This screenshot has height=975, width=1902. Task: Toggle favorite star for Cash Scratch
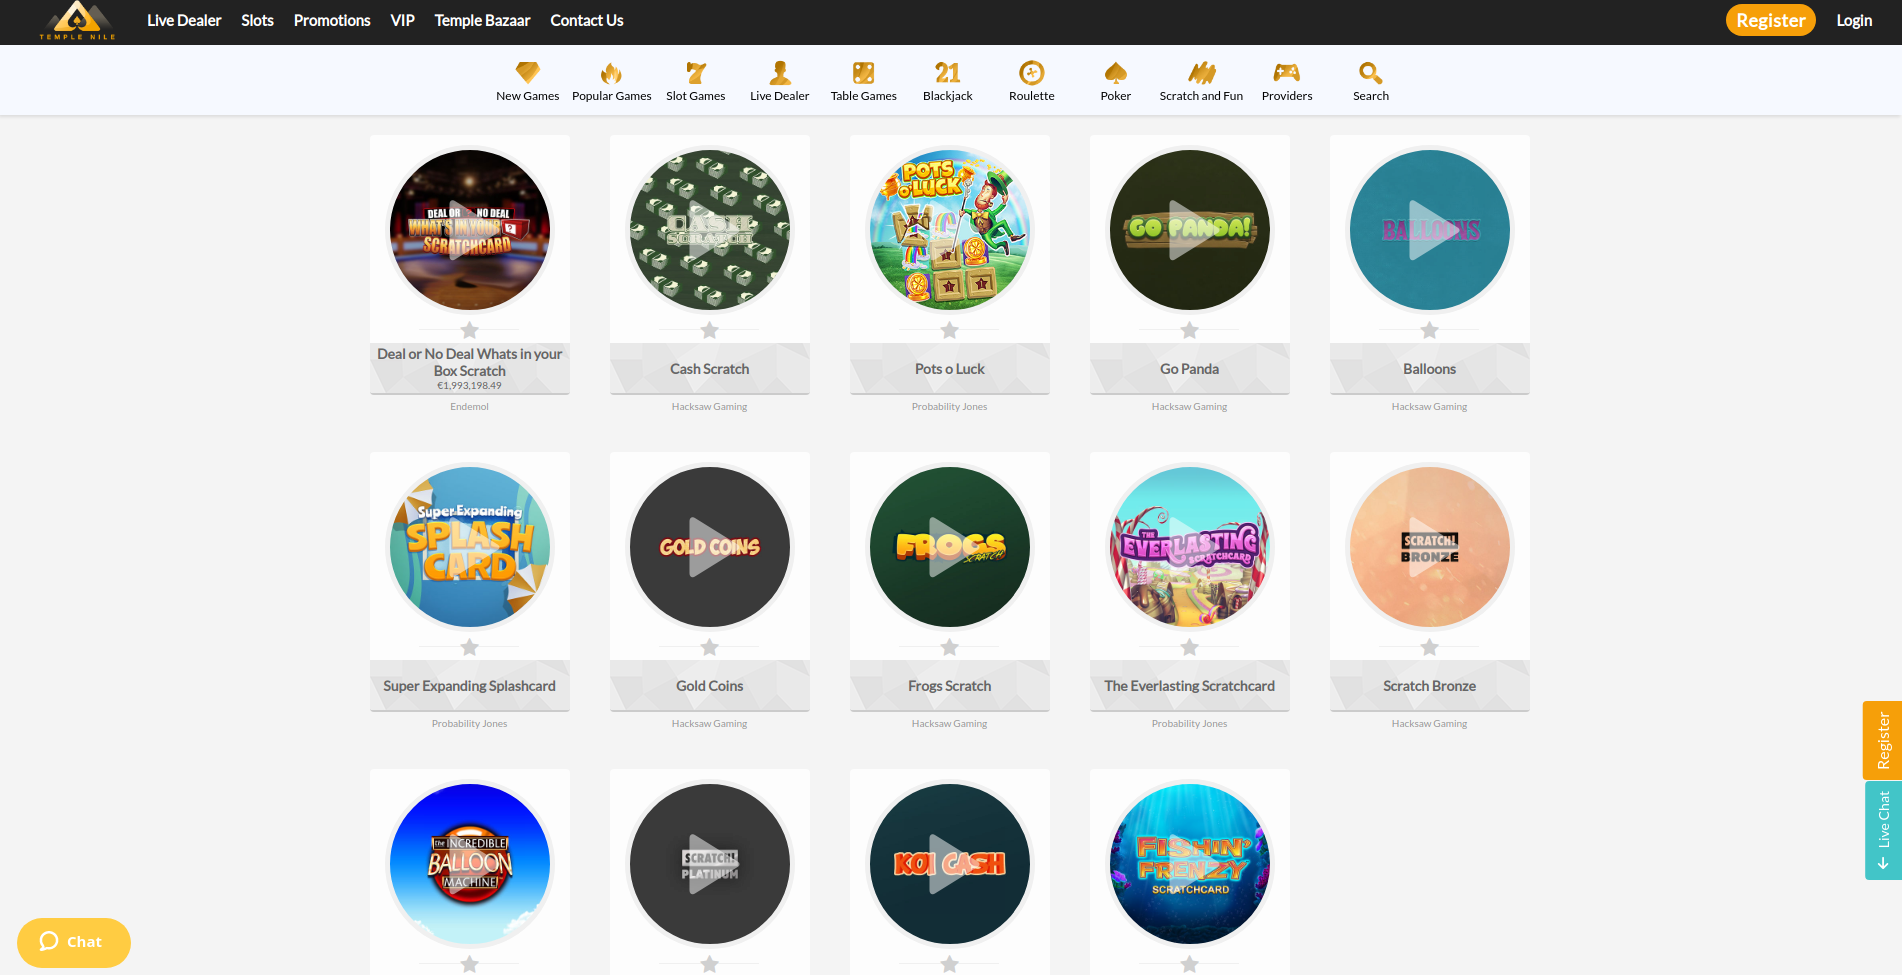[x=710, y=330]
